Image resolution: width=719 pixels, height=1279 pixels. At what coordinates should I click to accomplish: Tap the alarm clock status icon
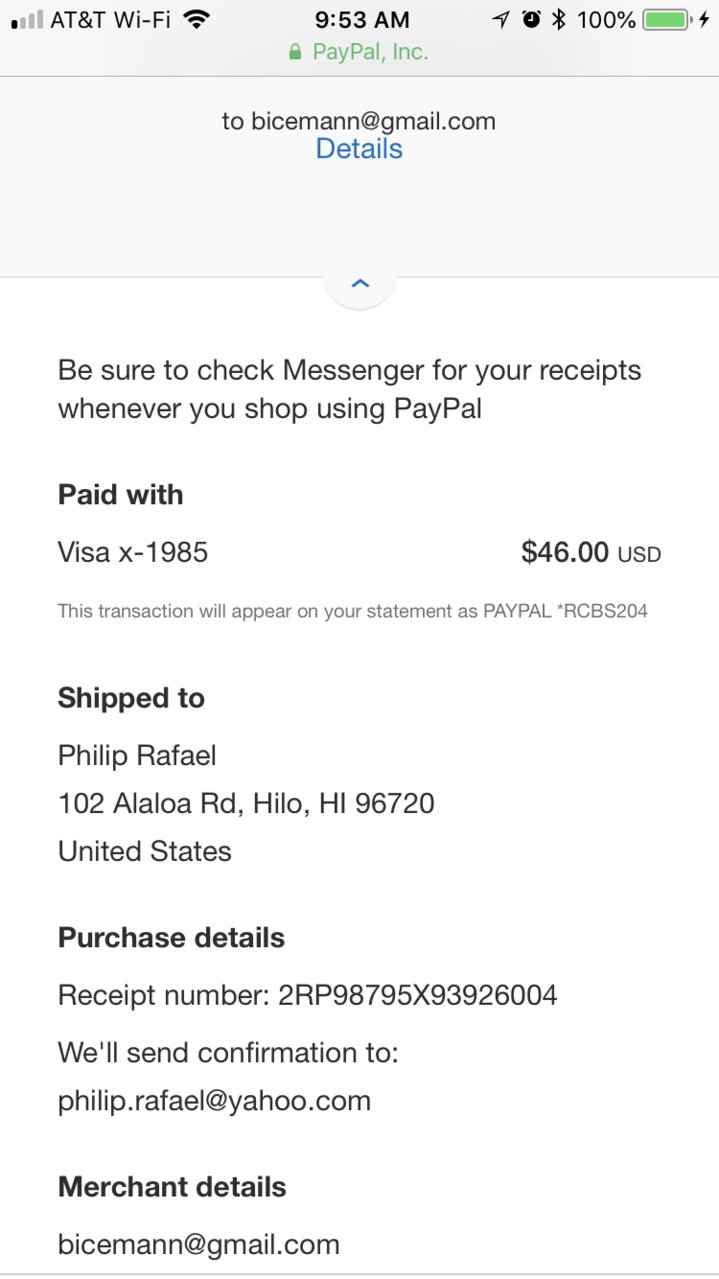(x=531, y=19)
